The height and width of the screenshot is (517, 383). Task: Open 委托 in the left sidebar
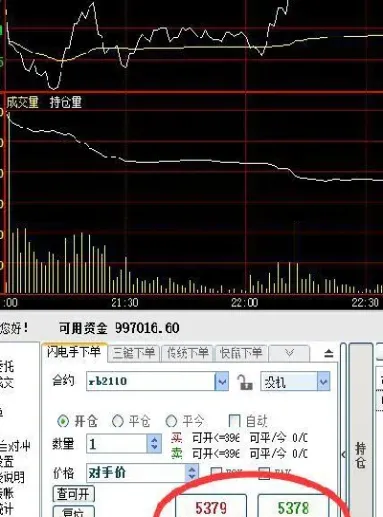point(7,367)
